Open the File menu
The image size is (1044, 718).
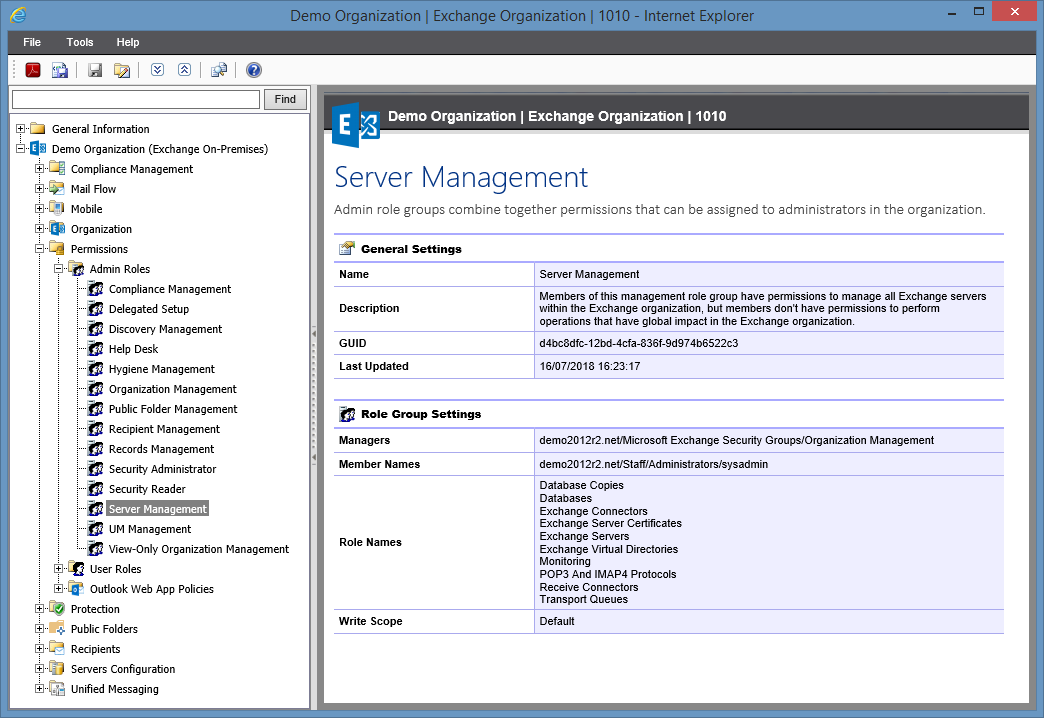(32, 42)
